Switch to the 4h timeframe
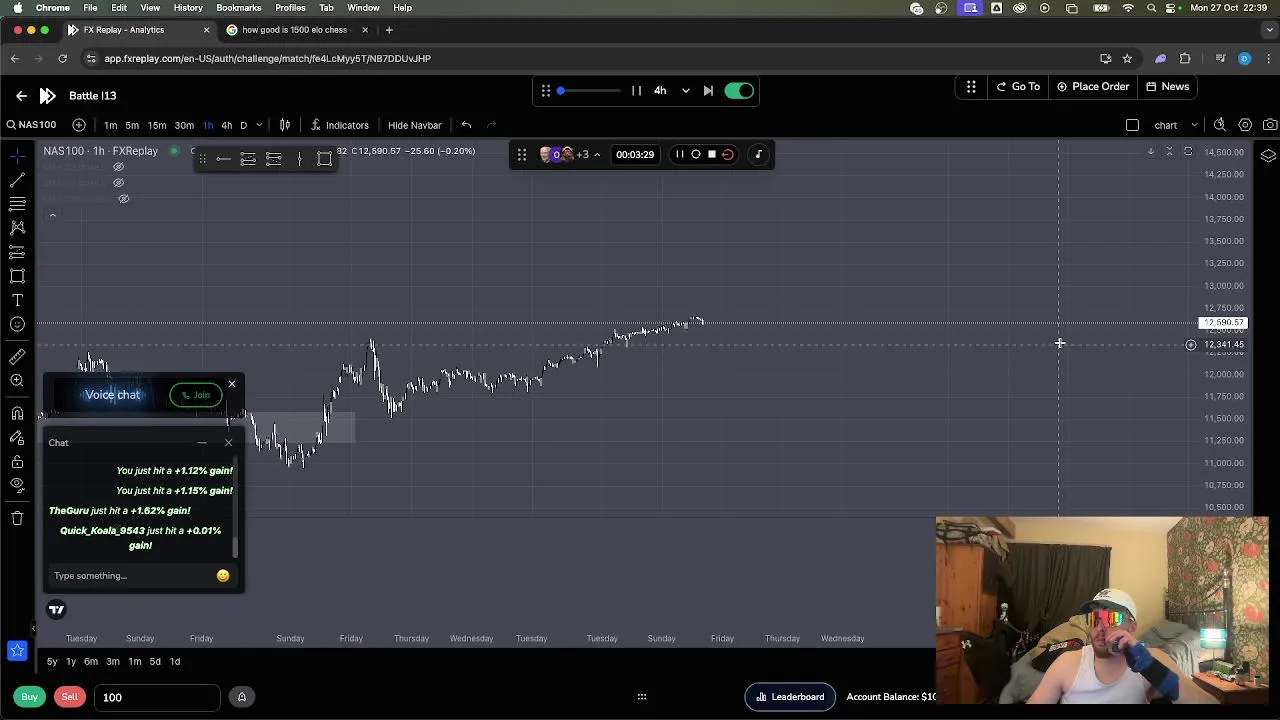This screenshot has height=720, width=1280. click(x=227, y=125)
